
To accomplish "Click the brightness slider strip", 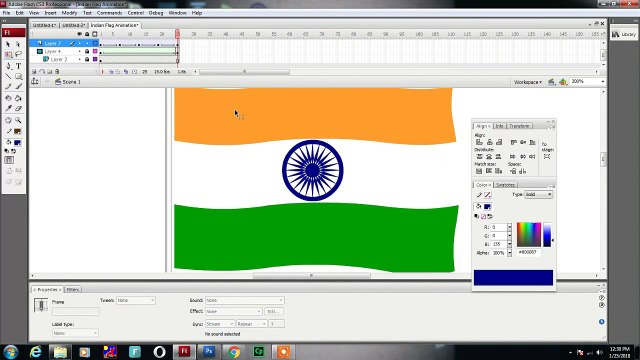I will [547, 235].
